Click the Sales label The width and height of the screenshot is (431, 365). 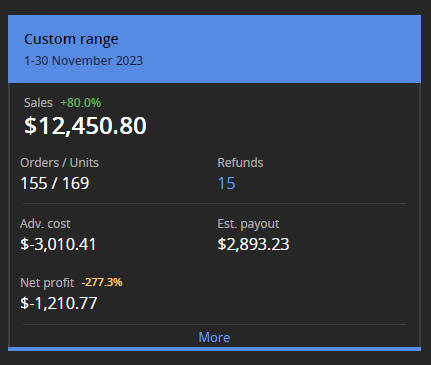tap(38, 103)
